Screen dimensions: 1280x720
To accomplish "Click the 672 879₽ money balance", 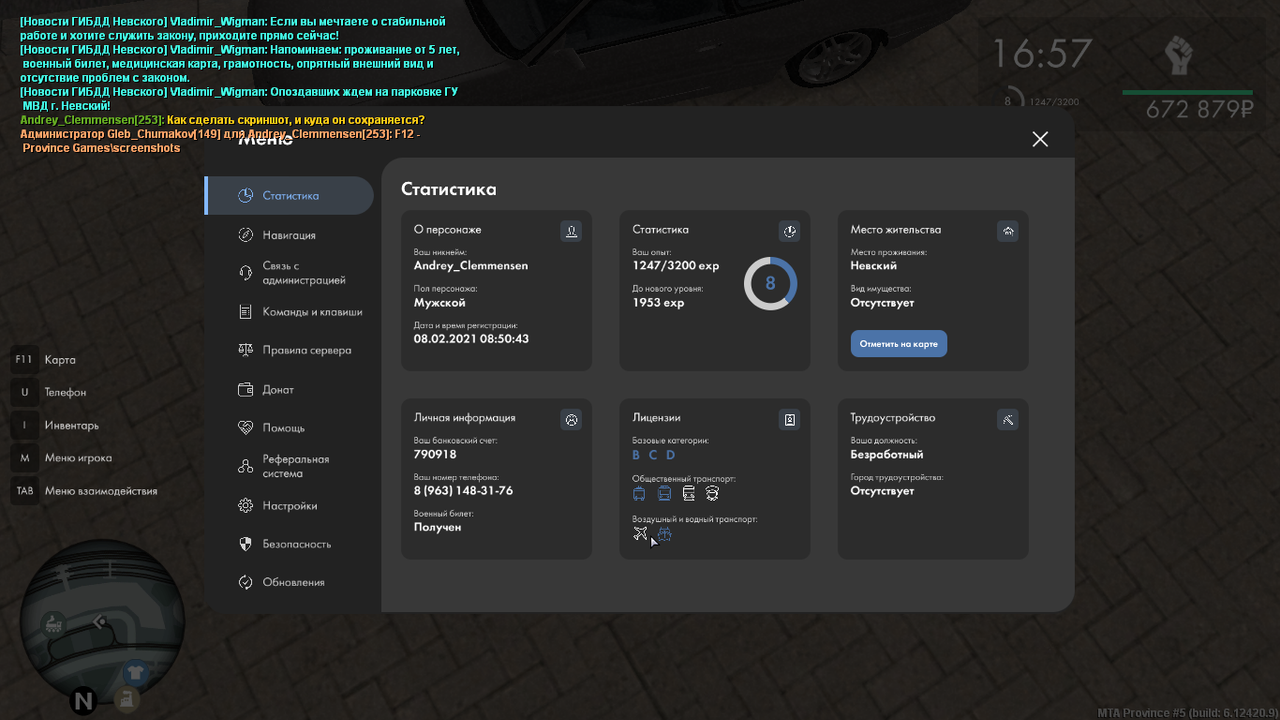I will click(x=1200, y=110).
